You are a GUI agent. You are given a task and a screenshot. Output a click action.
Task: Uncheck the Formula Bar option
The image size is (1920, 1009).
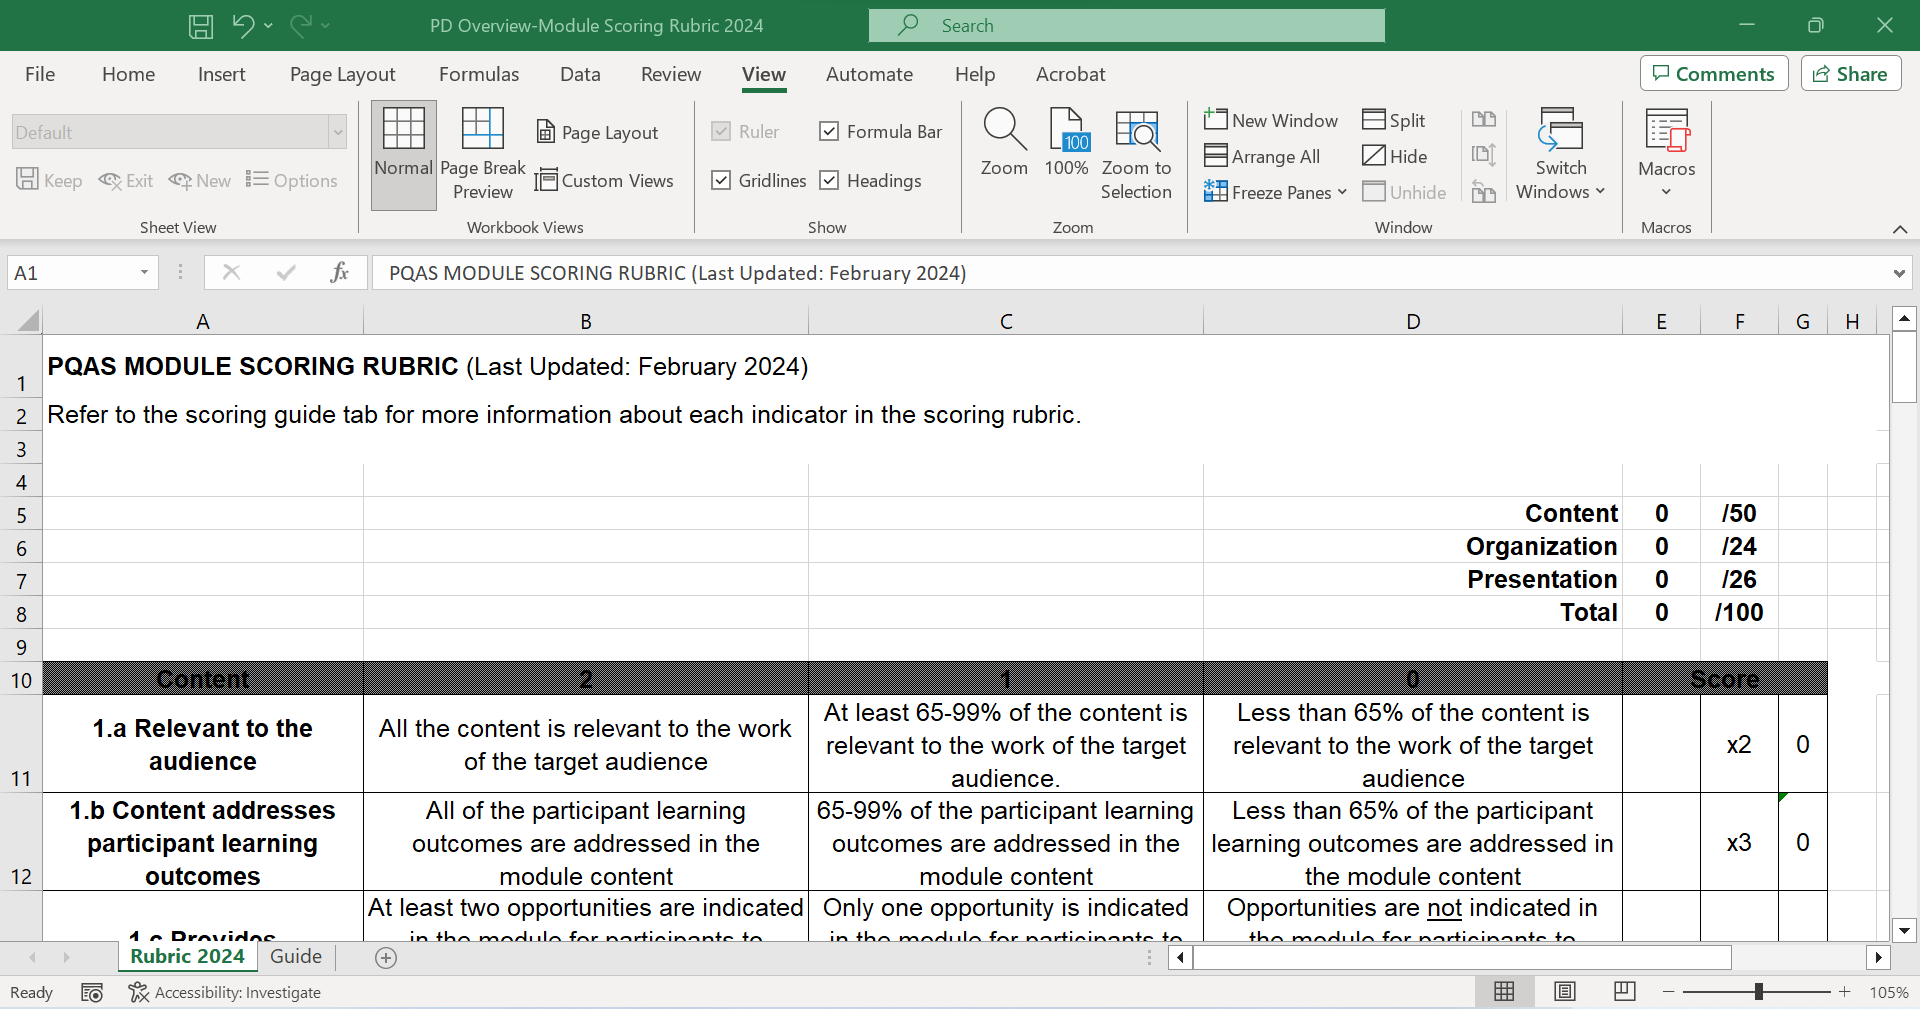click(829, 131)
